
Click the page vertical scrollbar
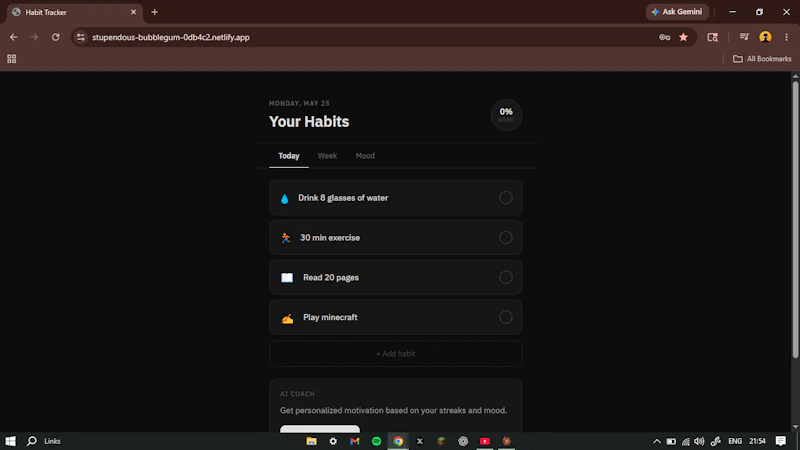795,219
